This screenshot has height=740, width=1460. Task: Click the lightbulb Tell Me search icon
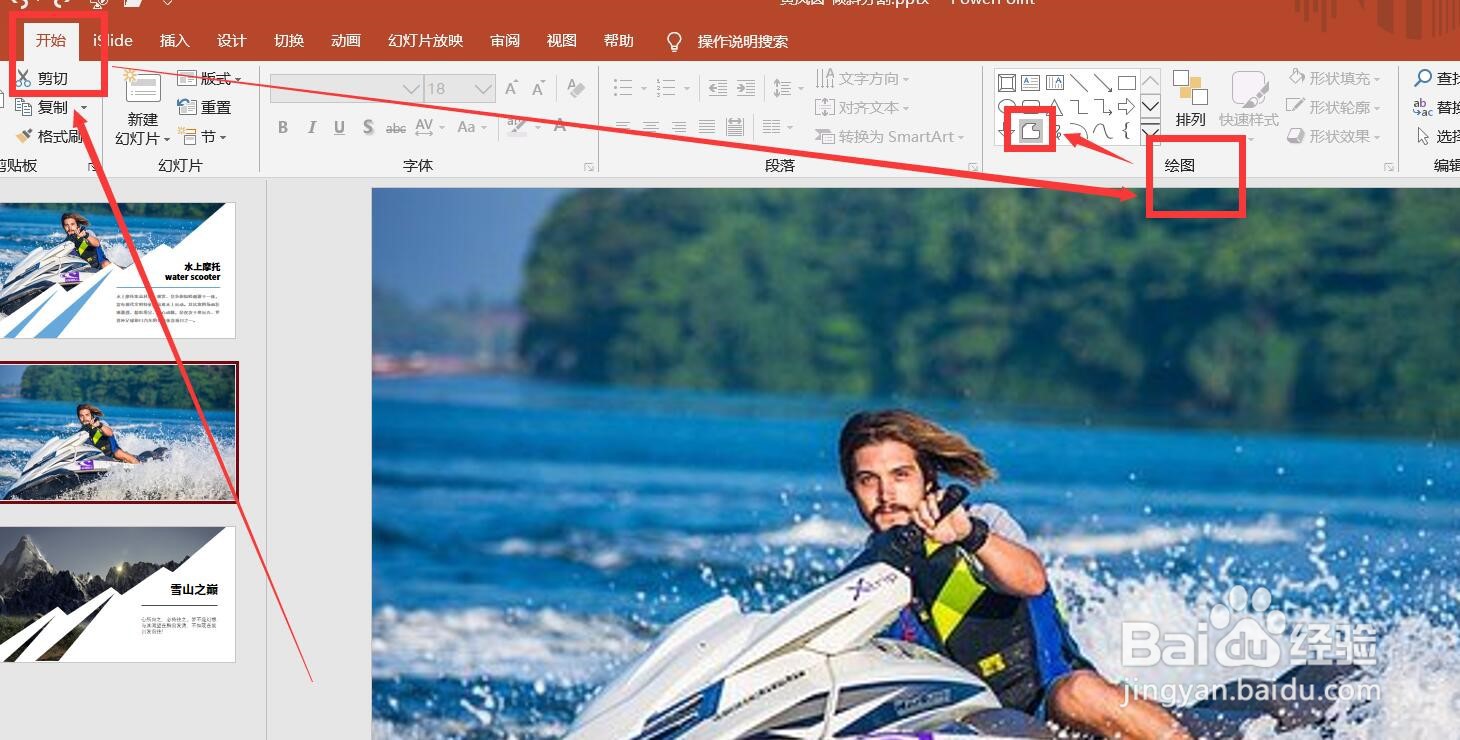tap(674, 41)
